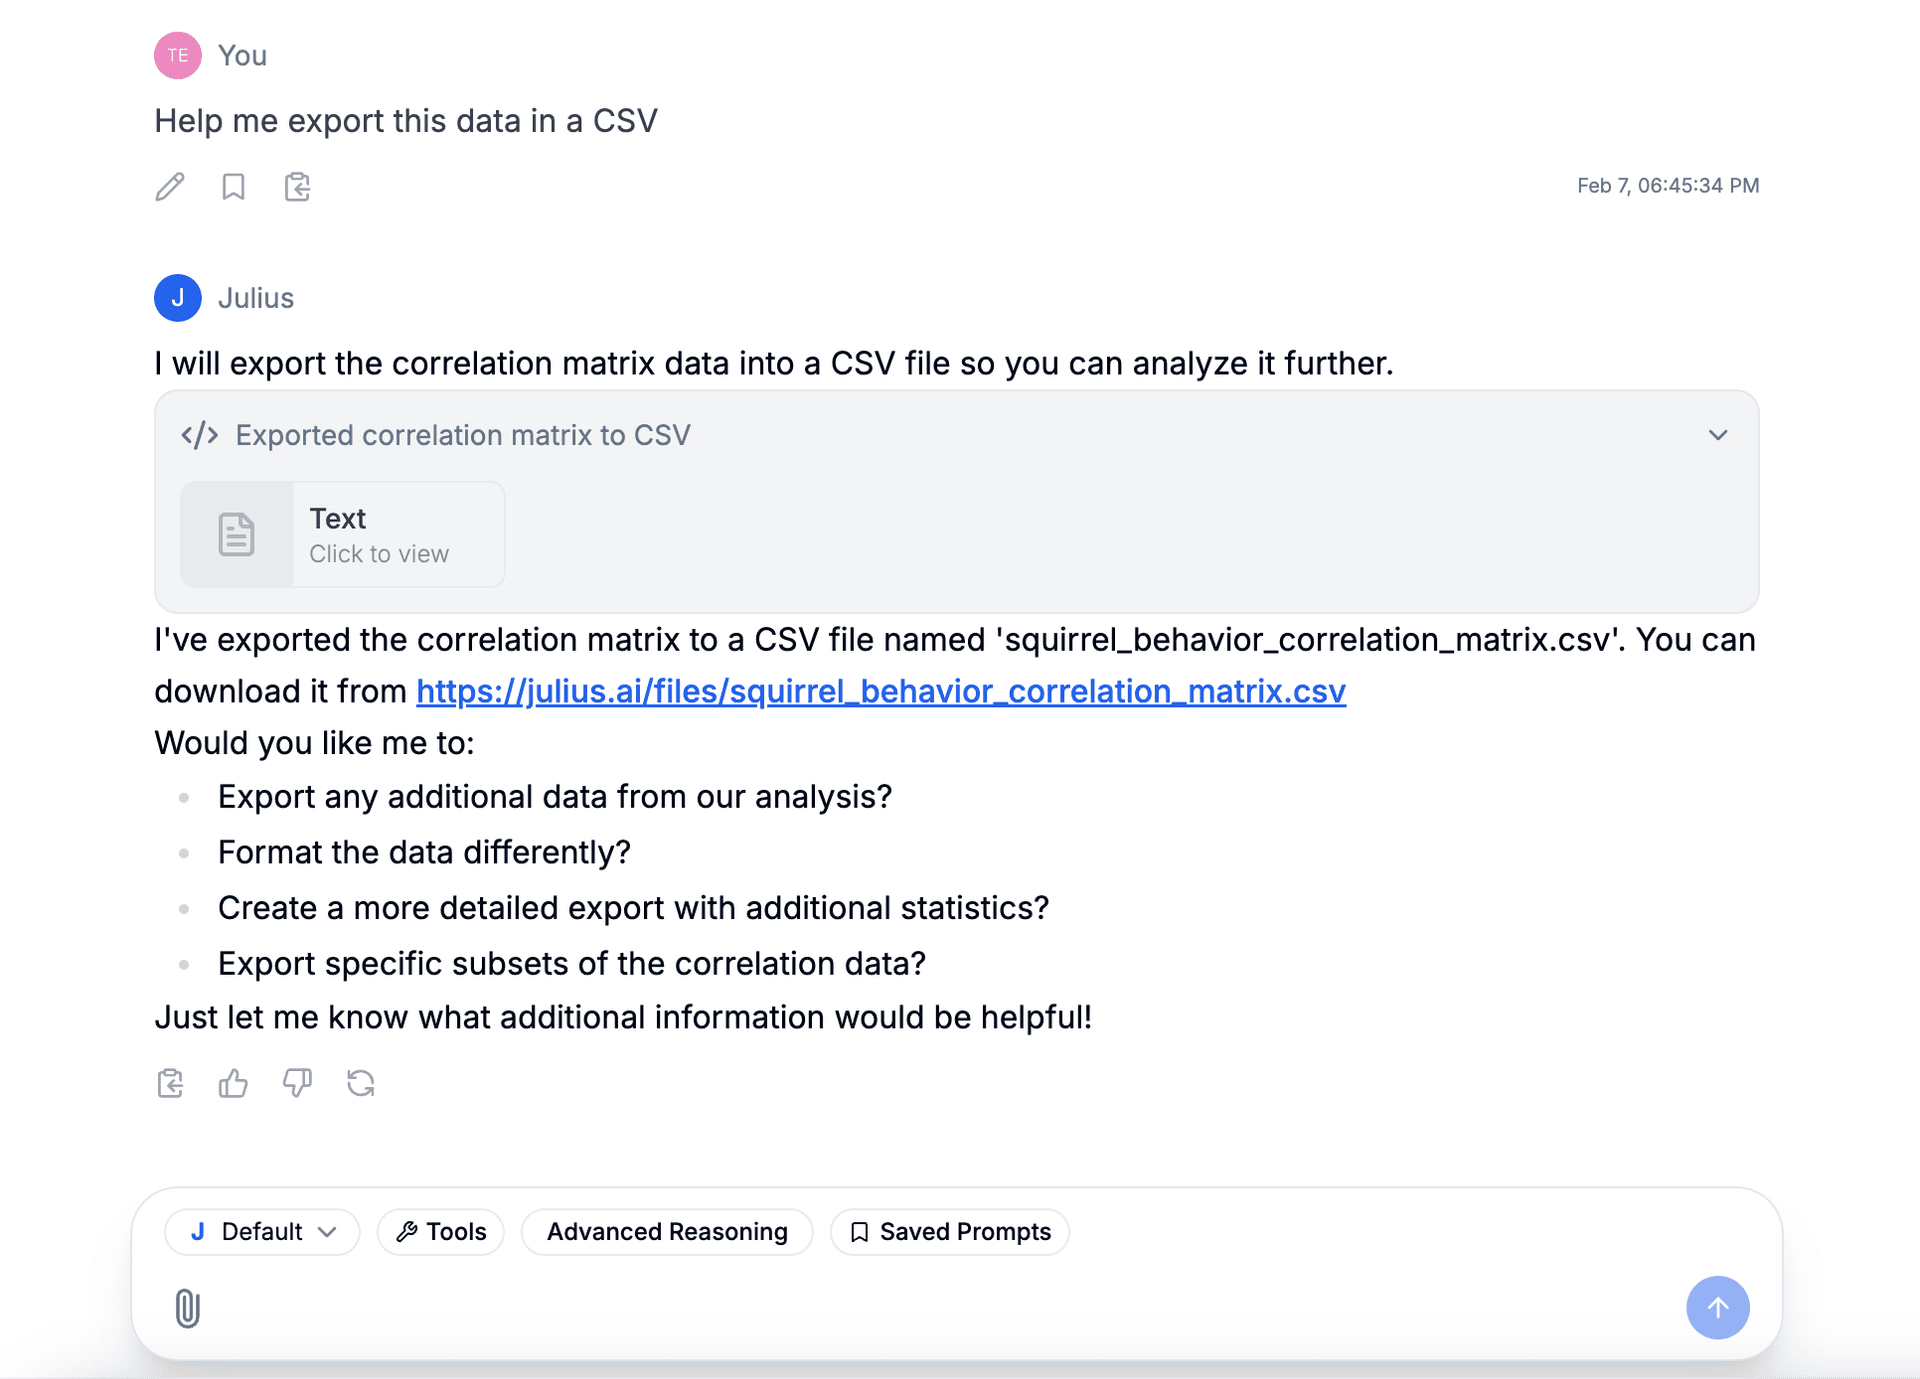Expand the chevron next to Default

click(x=328, y=1232)
